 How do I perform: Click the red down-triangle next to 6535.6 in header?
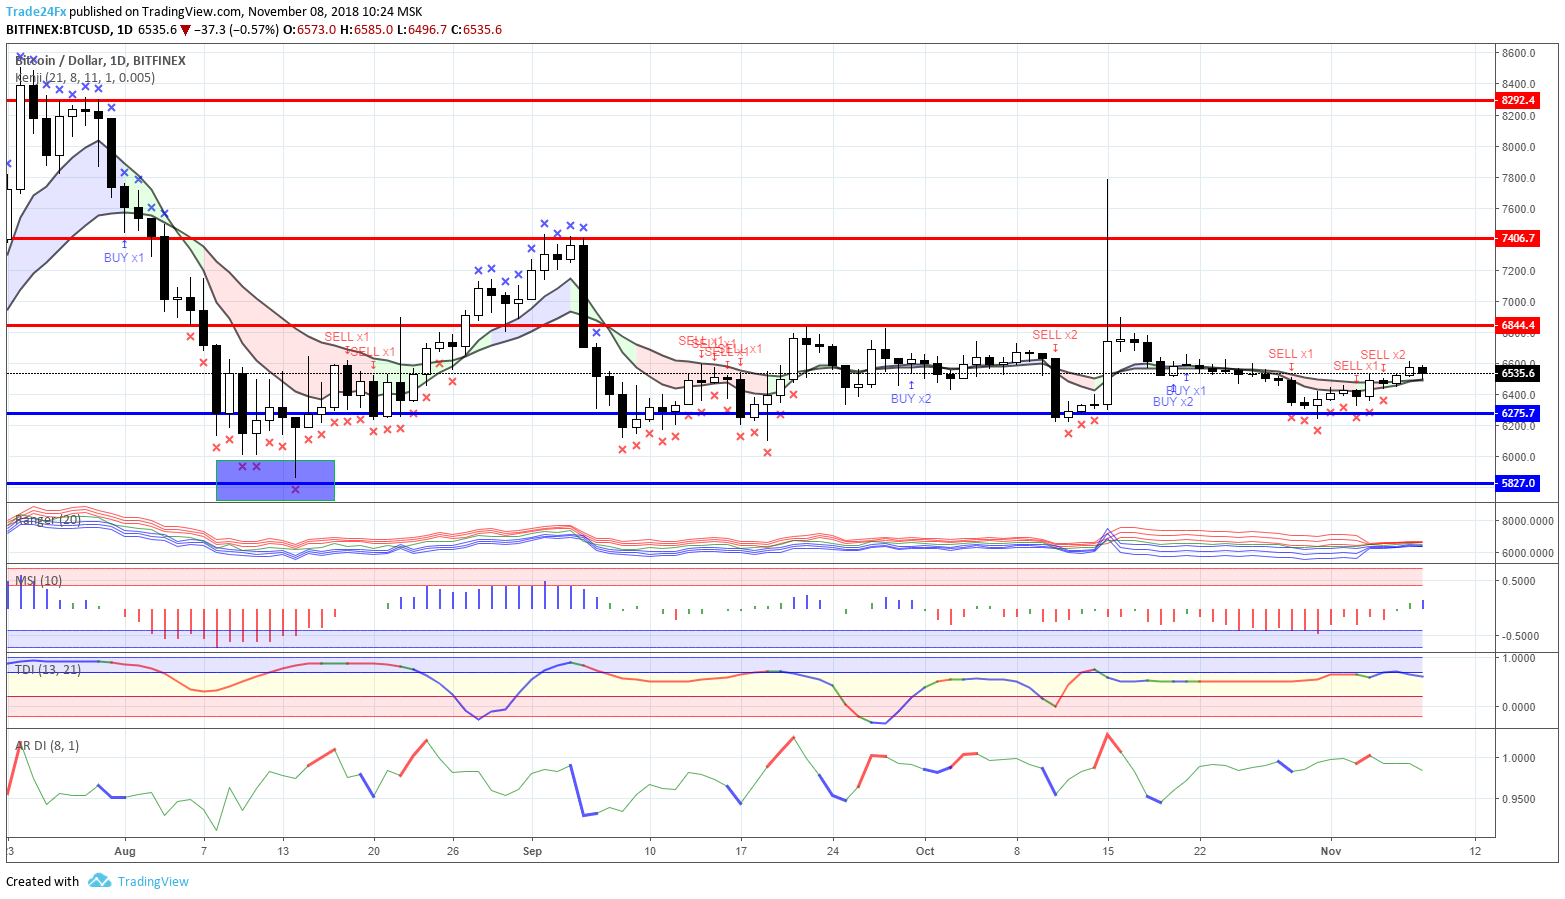click(185, 30)
